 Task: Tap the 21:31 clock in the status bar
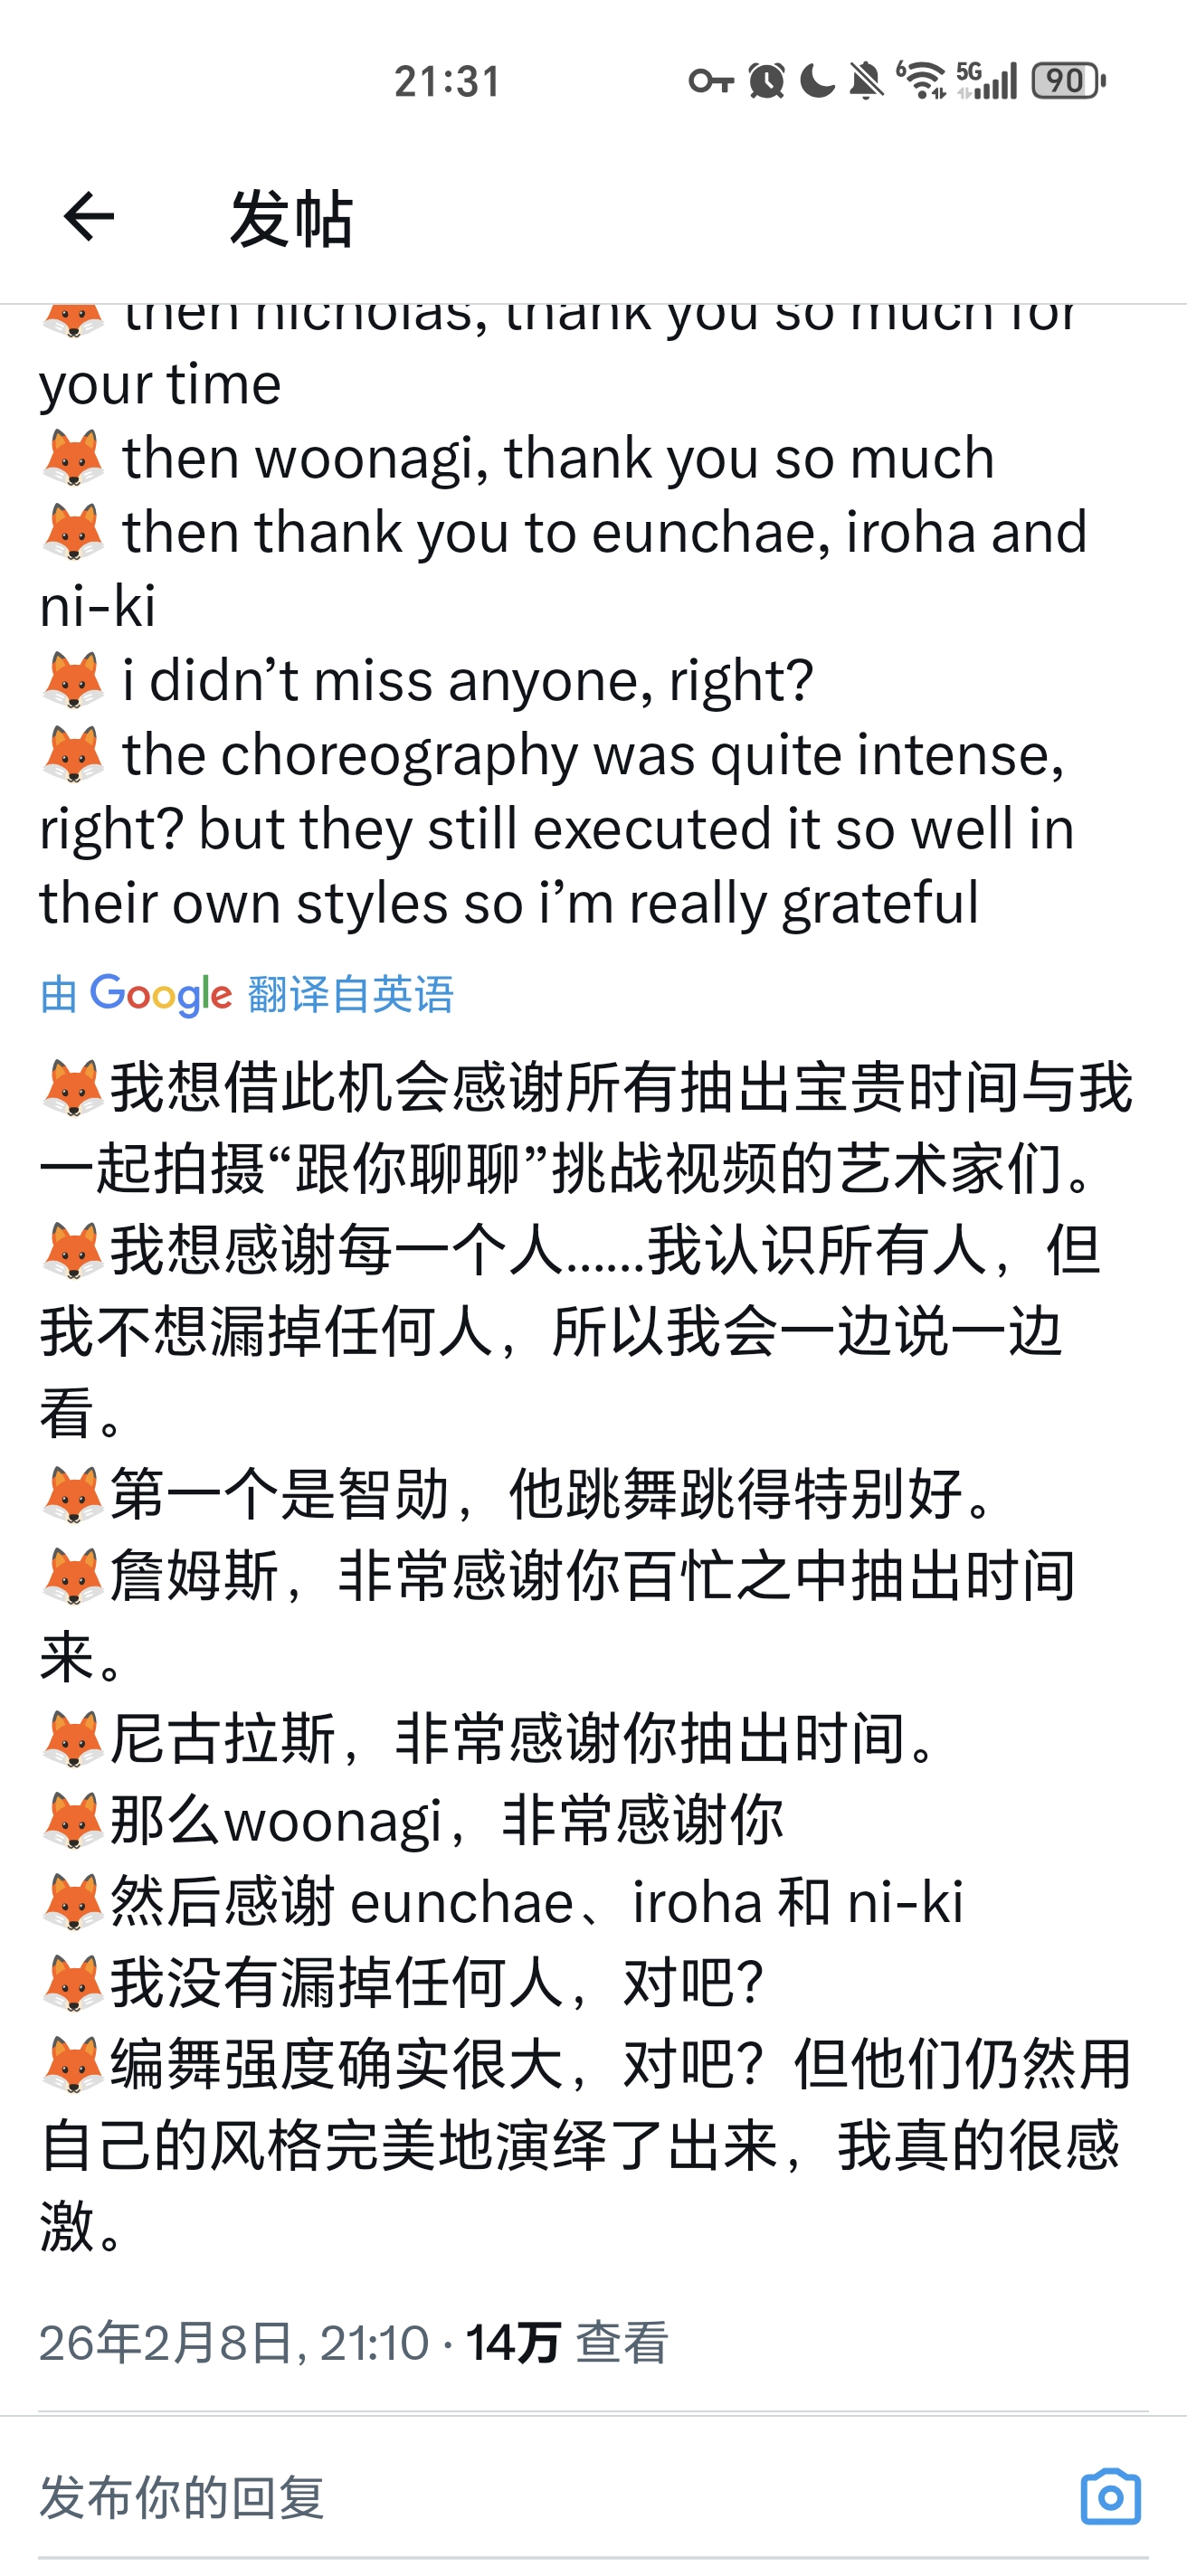(x=447, y=81)
